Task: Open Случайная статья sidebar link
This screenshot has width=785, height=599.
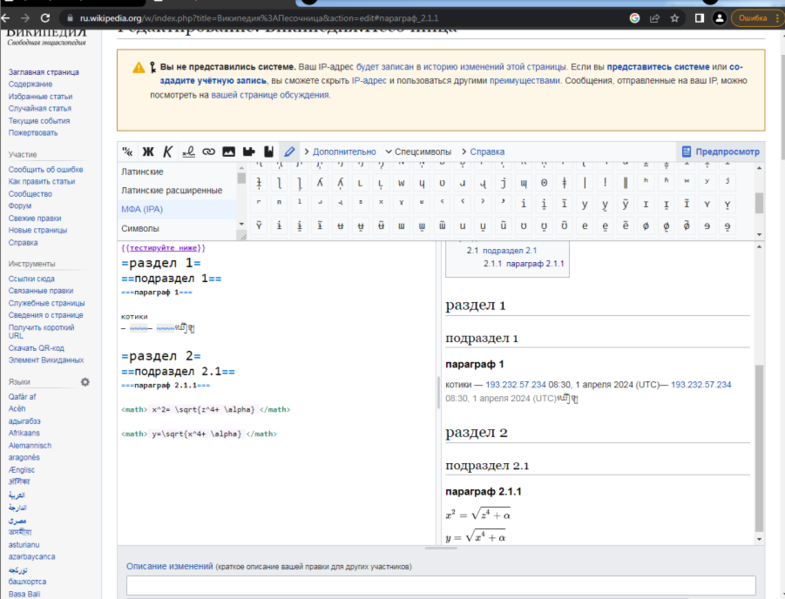Action: (x=40, y=108)
